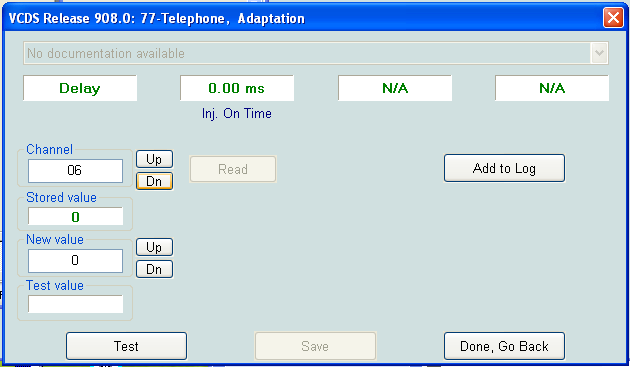Click the Test button
Screen dimensions: 630x367
126,346
